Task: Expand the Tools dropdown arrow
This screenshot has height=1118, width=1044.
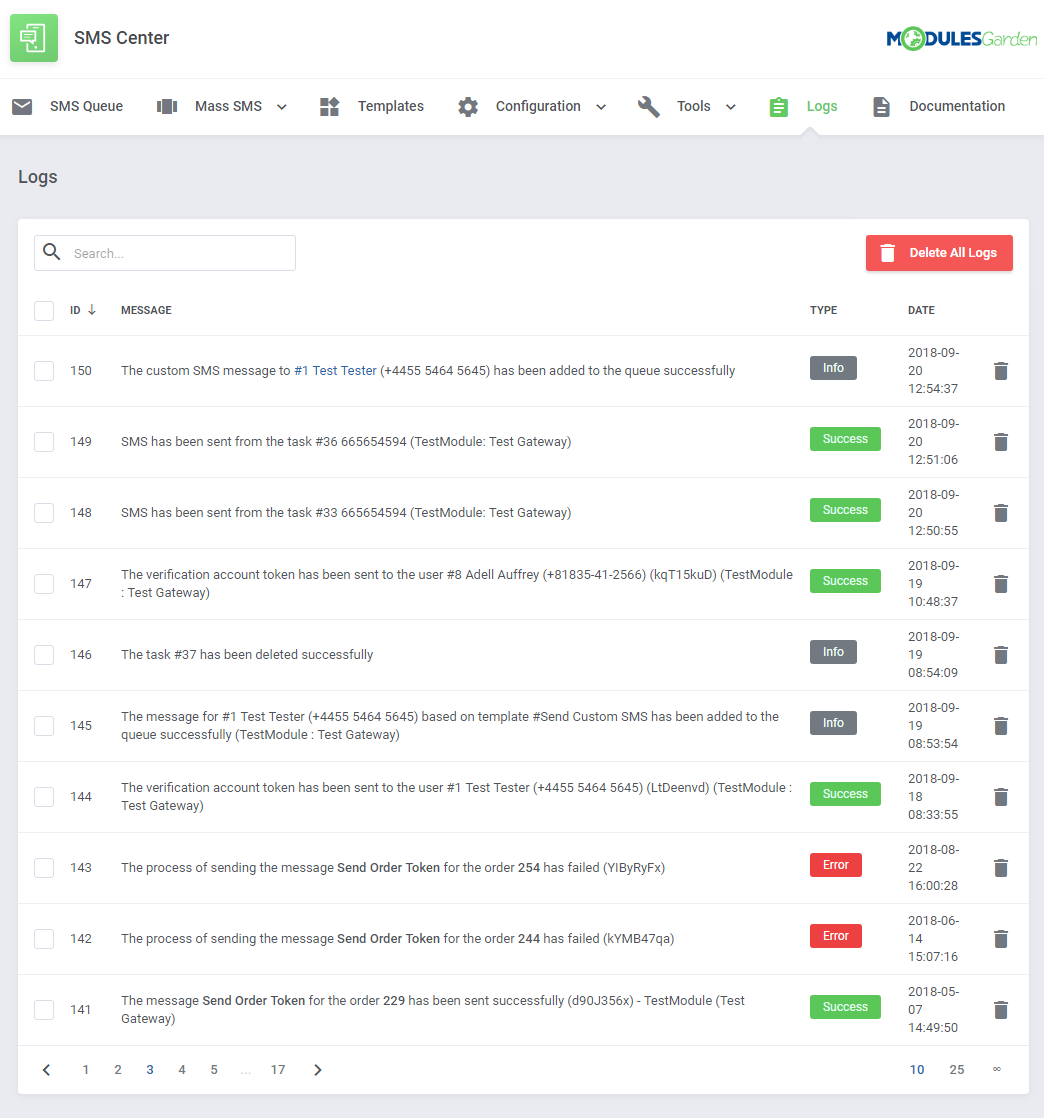Action: click(x=731, y=107)
